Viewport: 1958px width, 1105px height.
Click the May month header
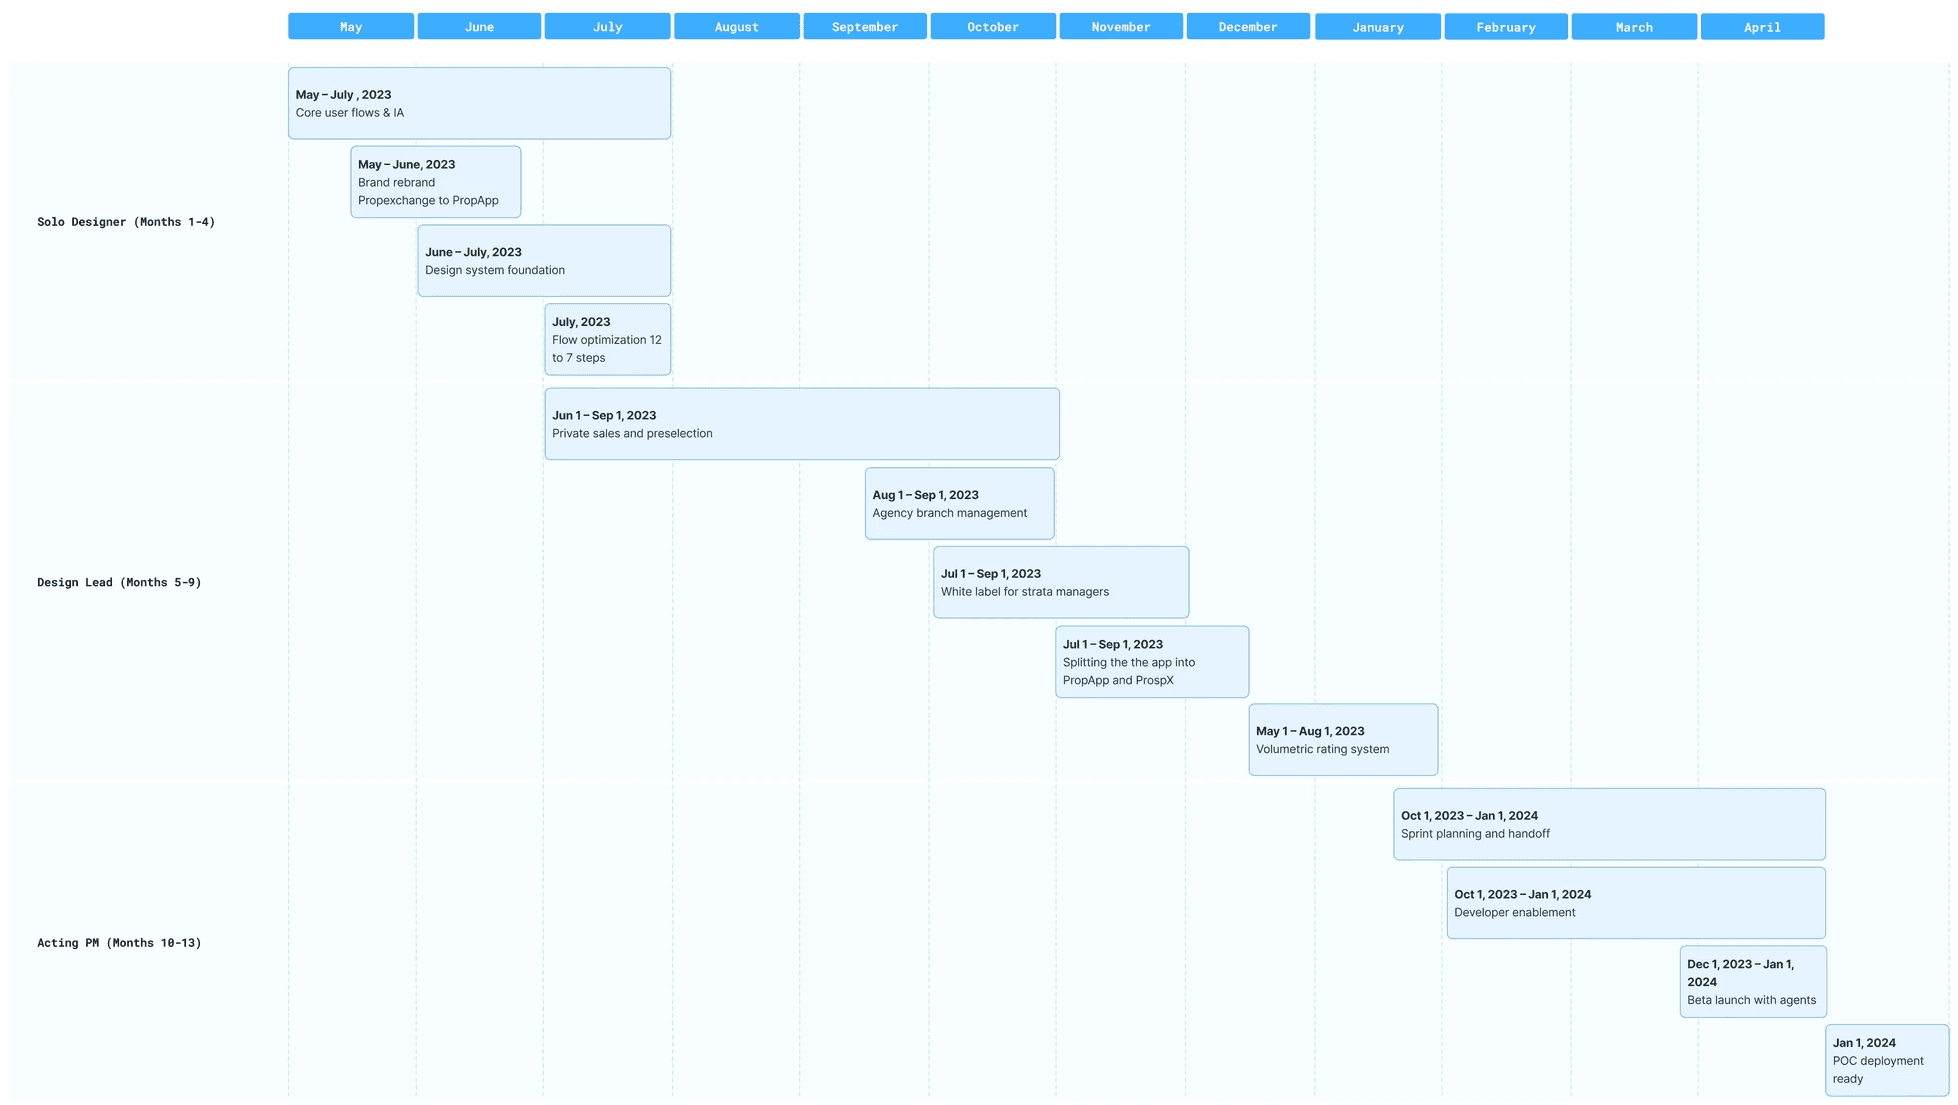click(x=350, y=27)
